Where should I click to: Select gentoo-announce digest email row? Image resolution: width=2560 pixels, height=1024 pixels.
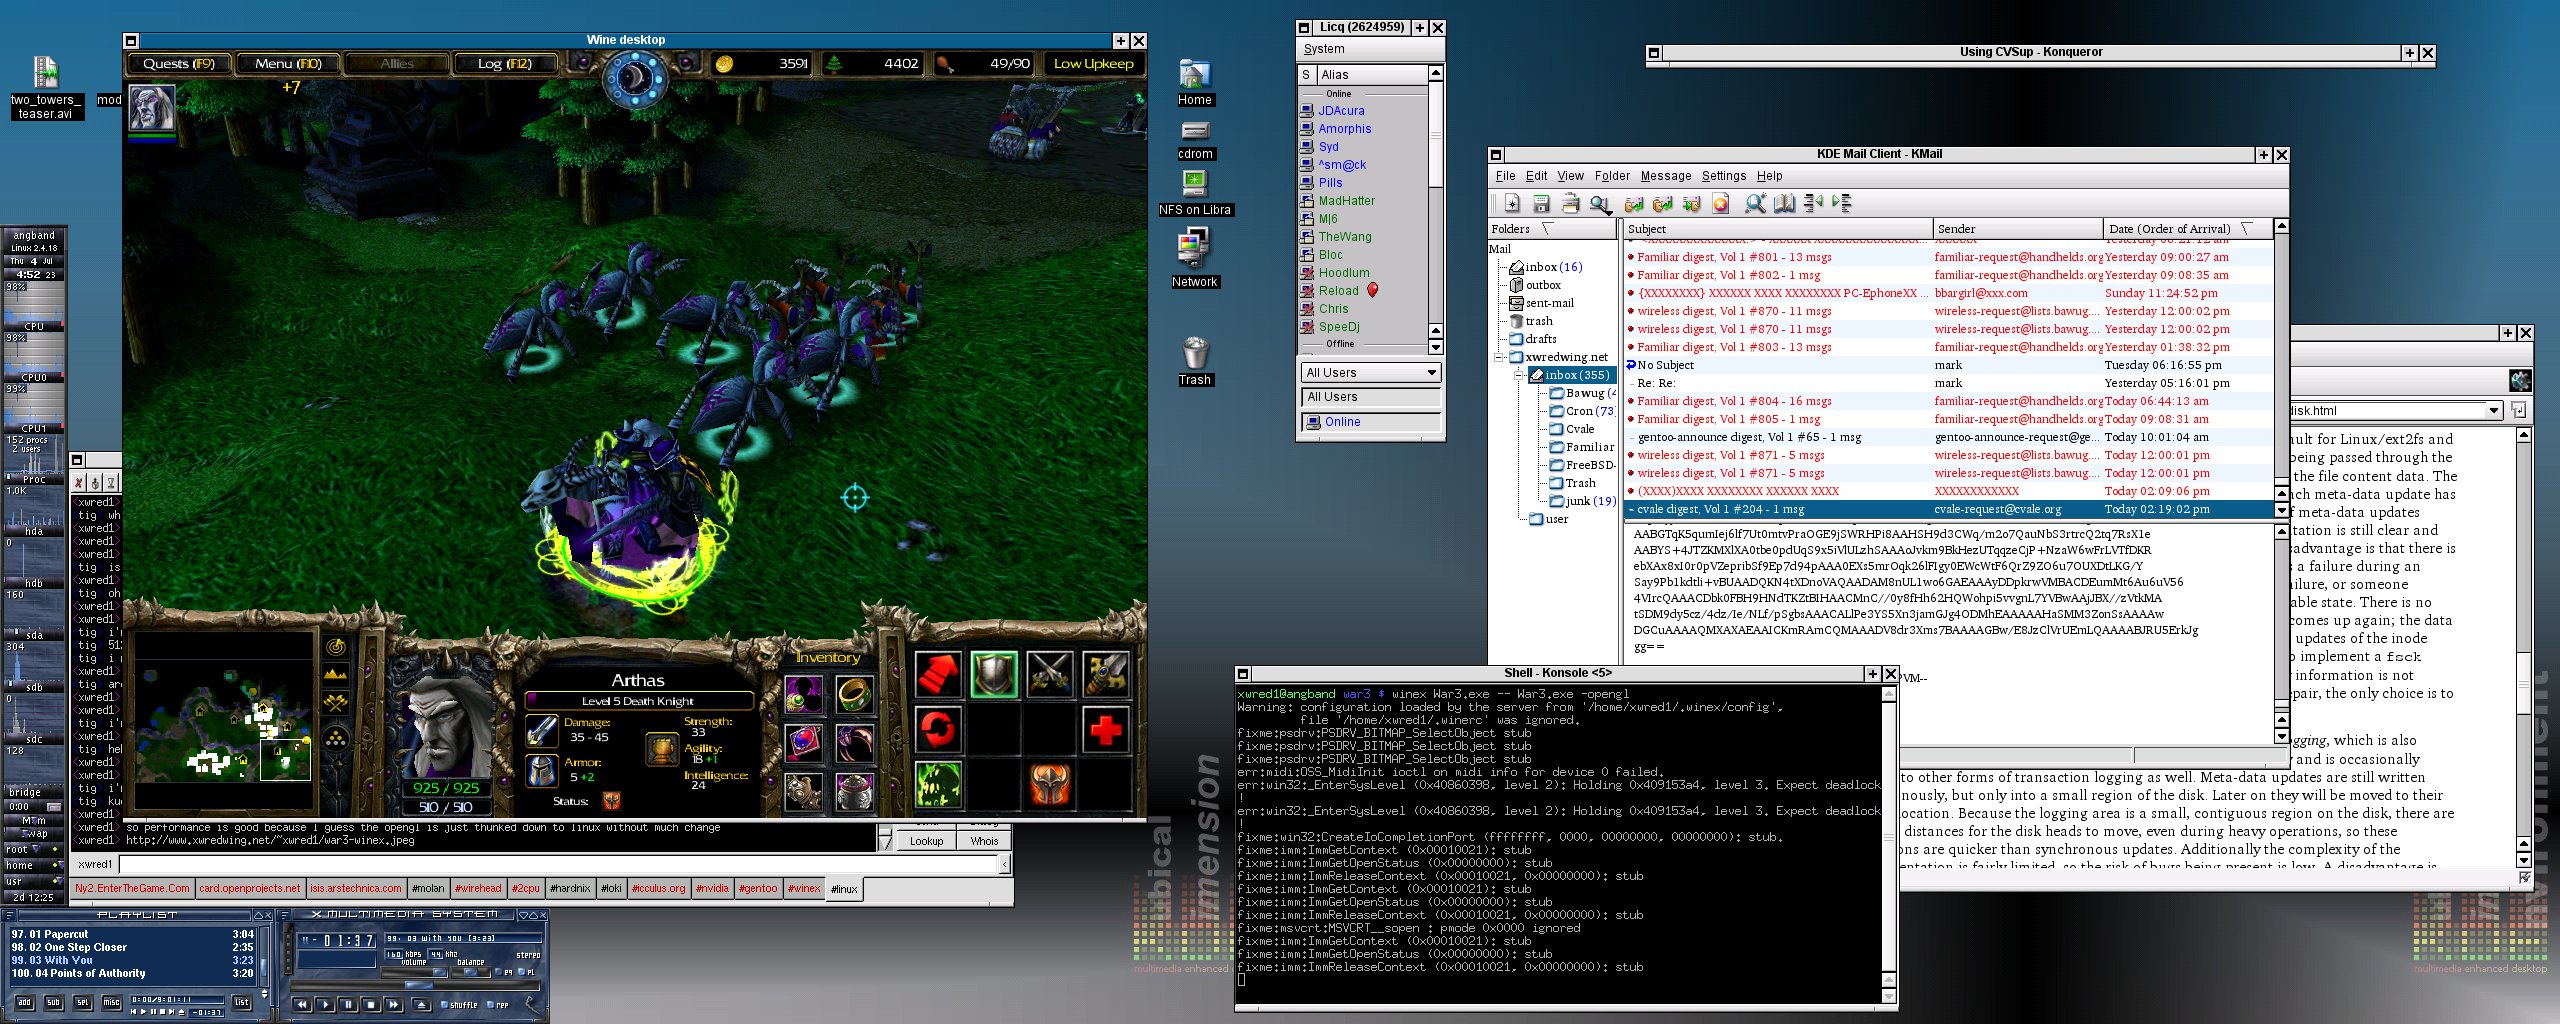point(1949,437)
